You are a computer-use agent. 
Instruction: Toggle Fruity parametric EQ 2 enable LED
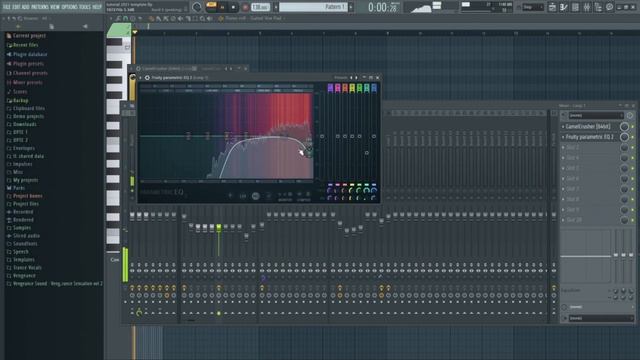coord(633,137)
